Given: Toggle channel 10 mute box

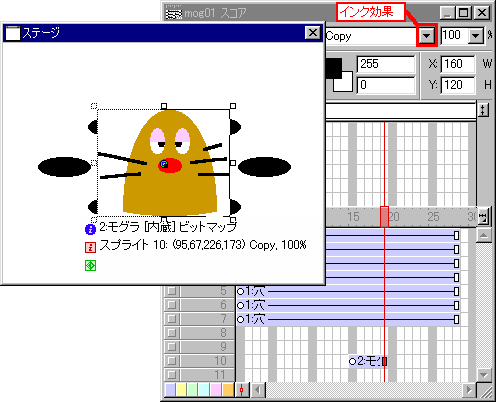Looking at the screenshot, I should (x=172, y=361).
